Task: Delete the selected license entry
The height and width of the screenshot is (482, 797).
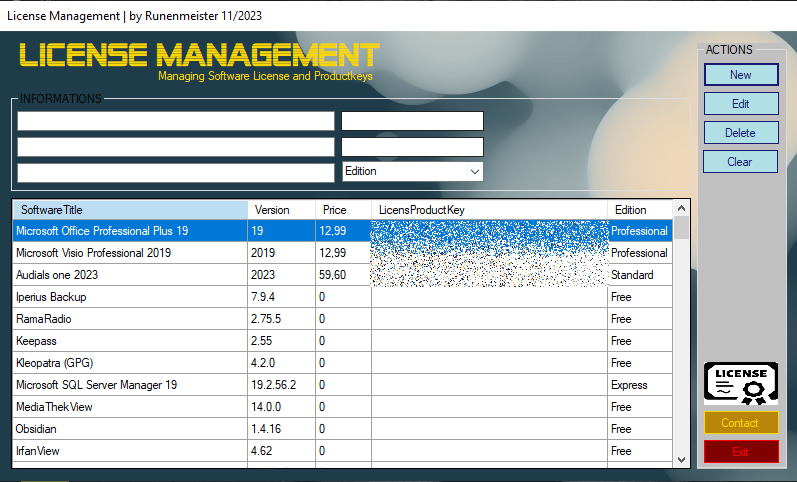Action: coord(741,133)
